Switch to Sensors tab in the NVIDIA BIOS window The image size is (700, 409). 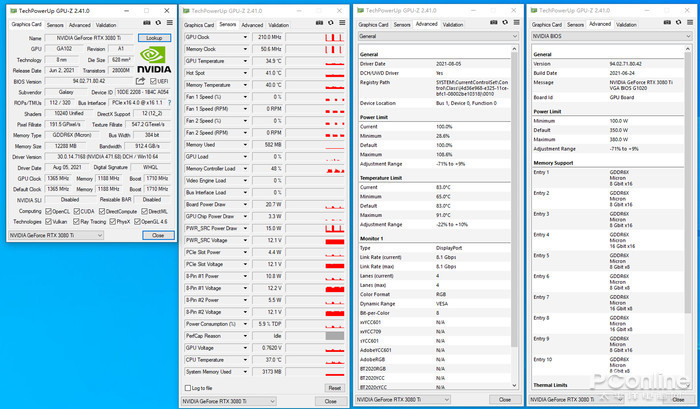click(575, 25)
